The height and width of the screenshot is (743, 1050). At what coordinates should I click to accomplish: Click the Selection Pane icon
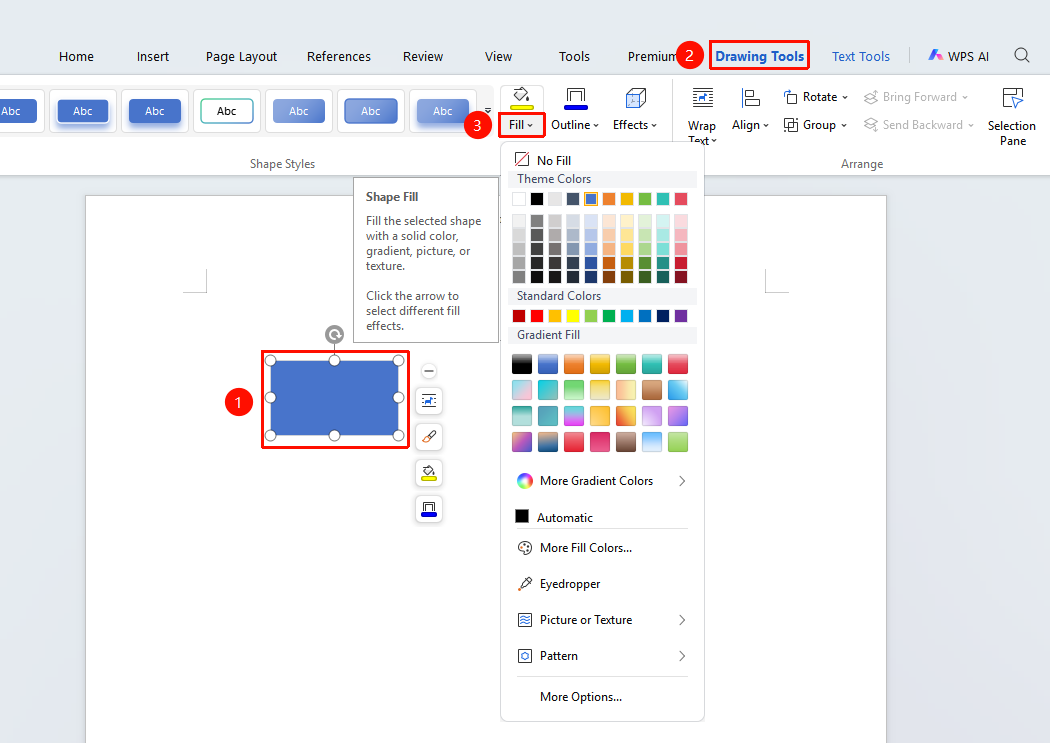tap(1012, 98)
